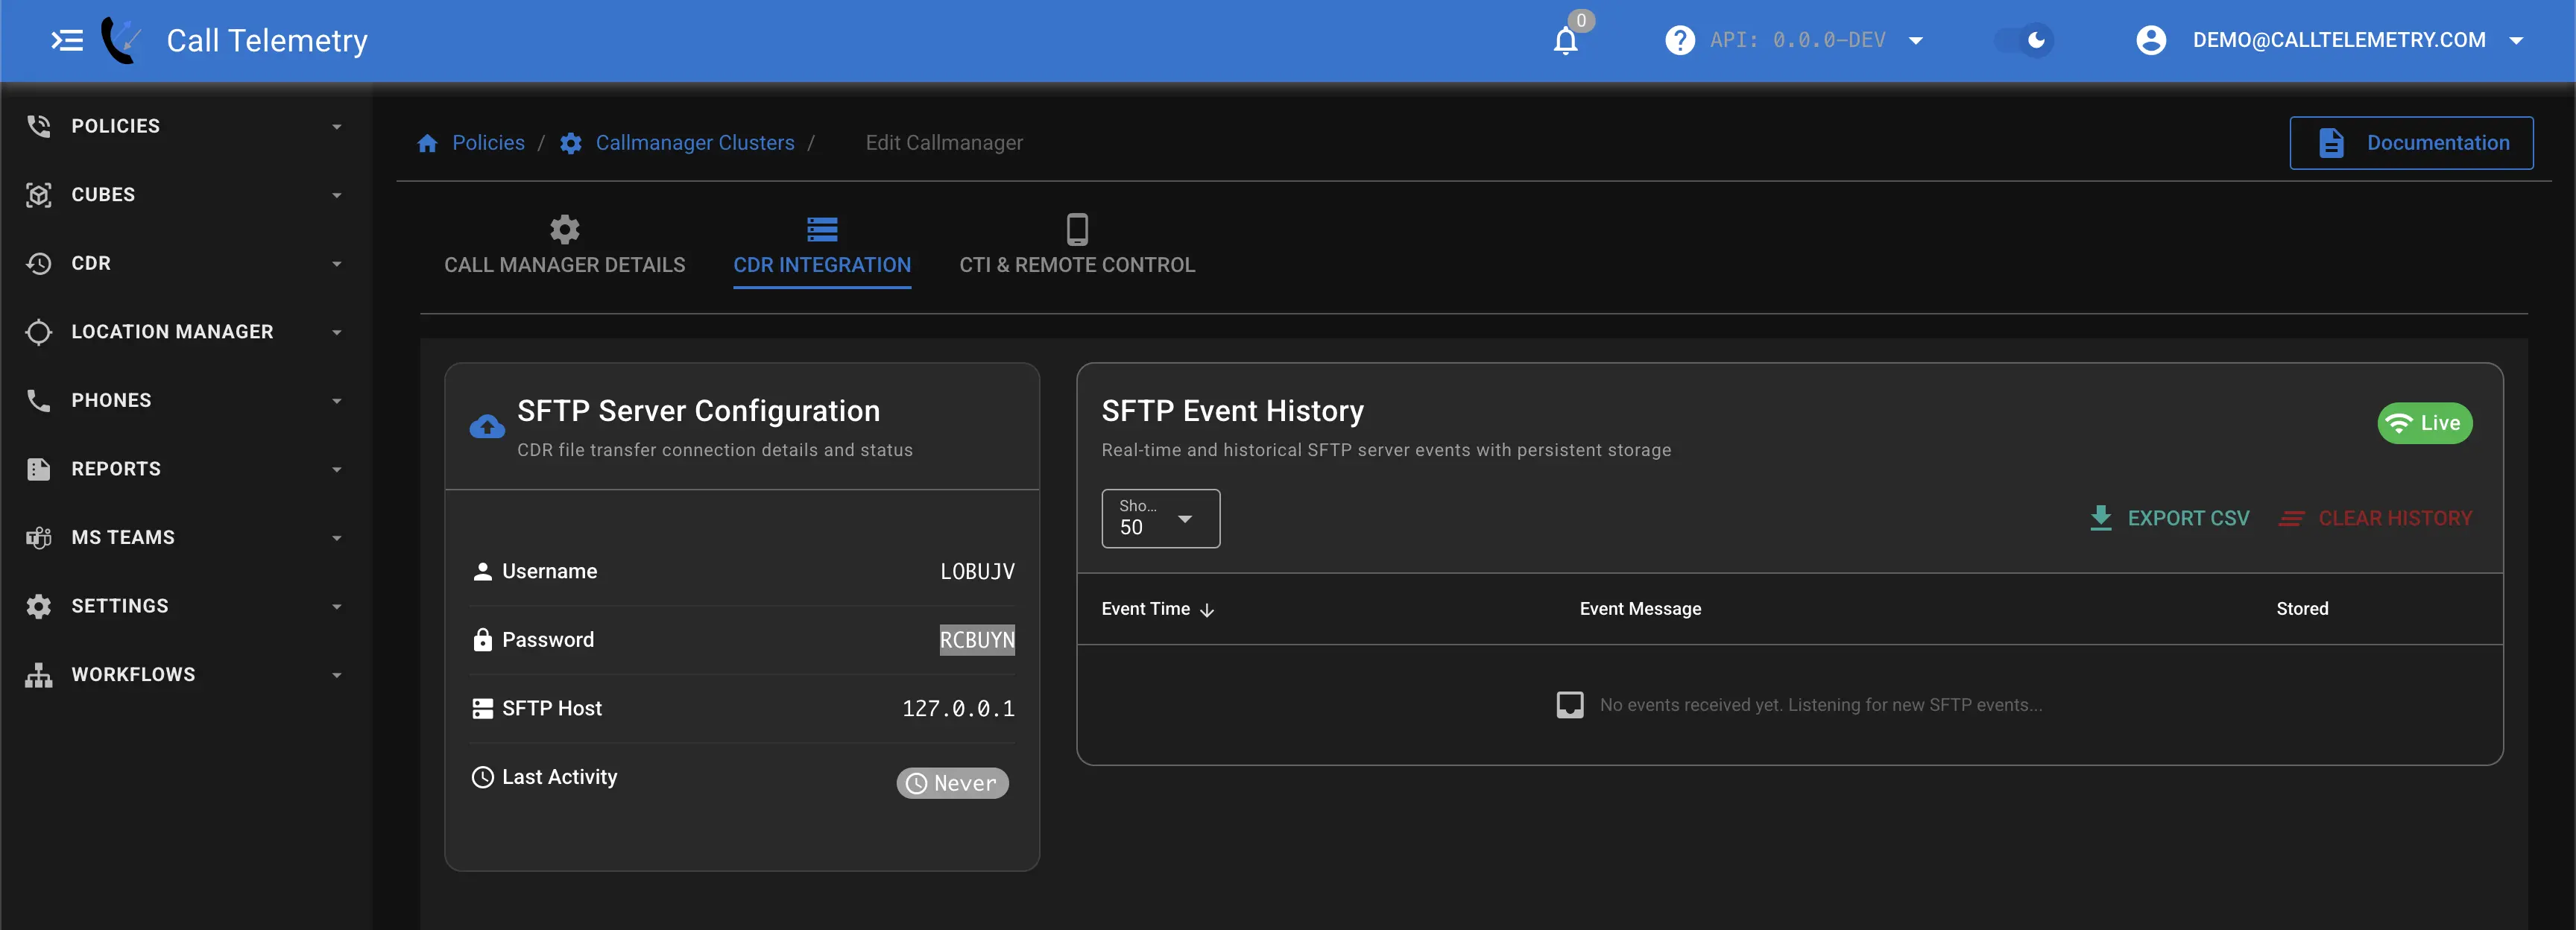Click the help question mark icon
Viewport: 2576px width, 930px height.
click(1679, 41)
